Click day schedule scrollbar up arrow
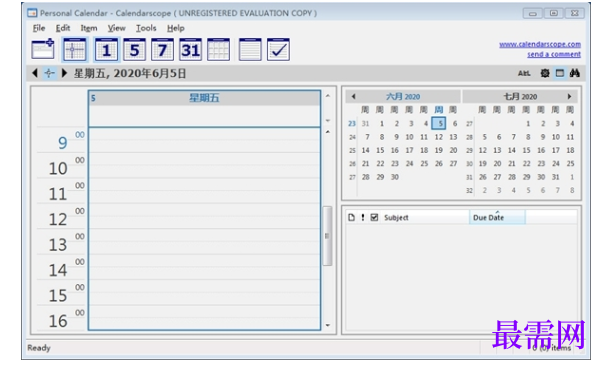This screenshot has height=366, width=604. 328,132
